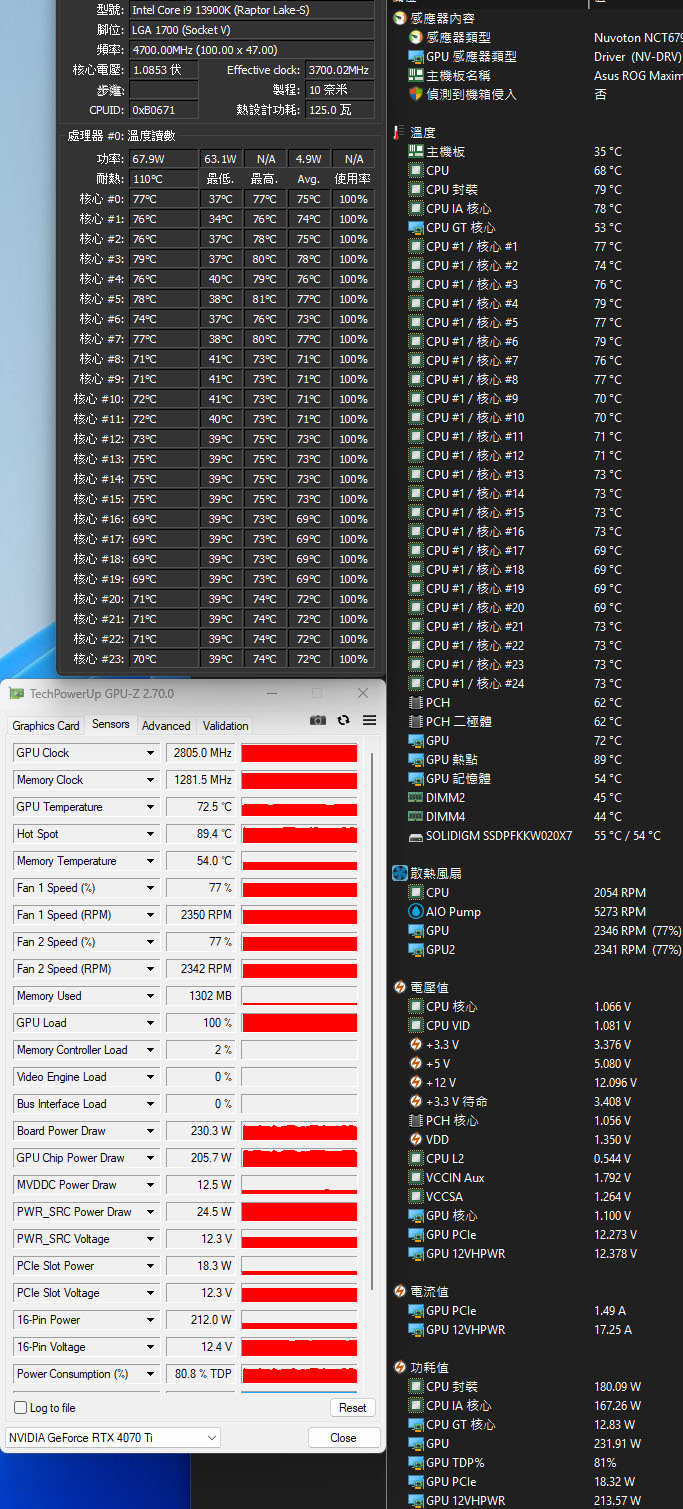Enable the Log to file checkbox

tap(21, 1407)
